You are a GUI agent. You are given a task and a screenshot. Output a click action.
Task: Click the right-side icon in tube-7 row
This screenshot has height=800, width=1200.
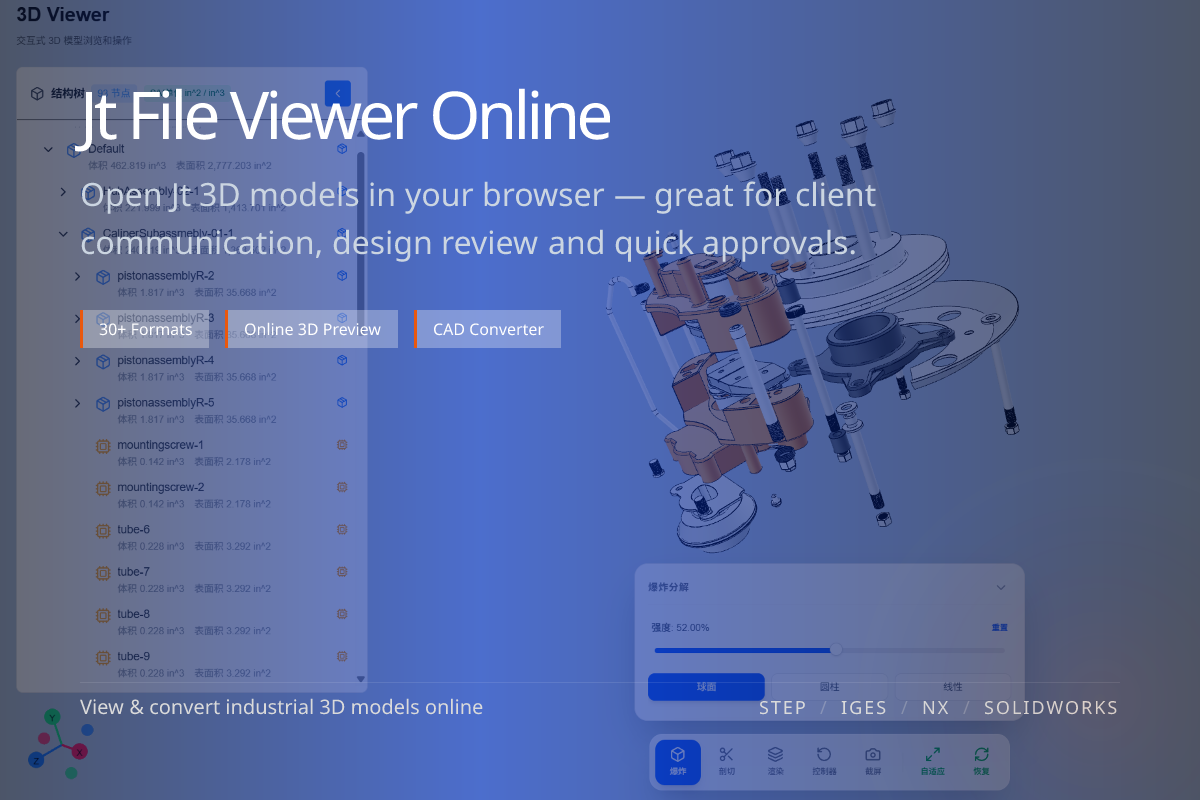[342, 572]
